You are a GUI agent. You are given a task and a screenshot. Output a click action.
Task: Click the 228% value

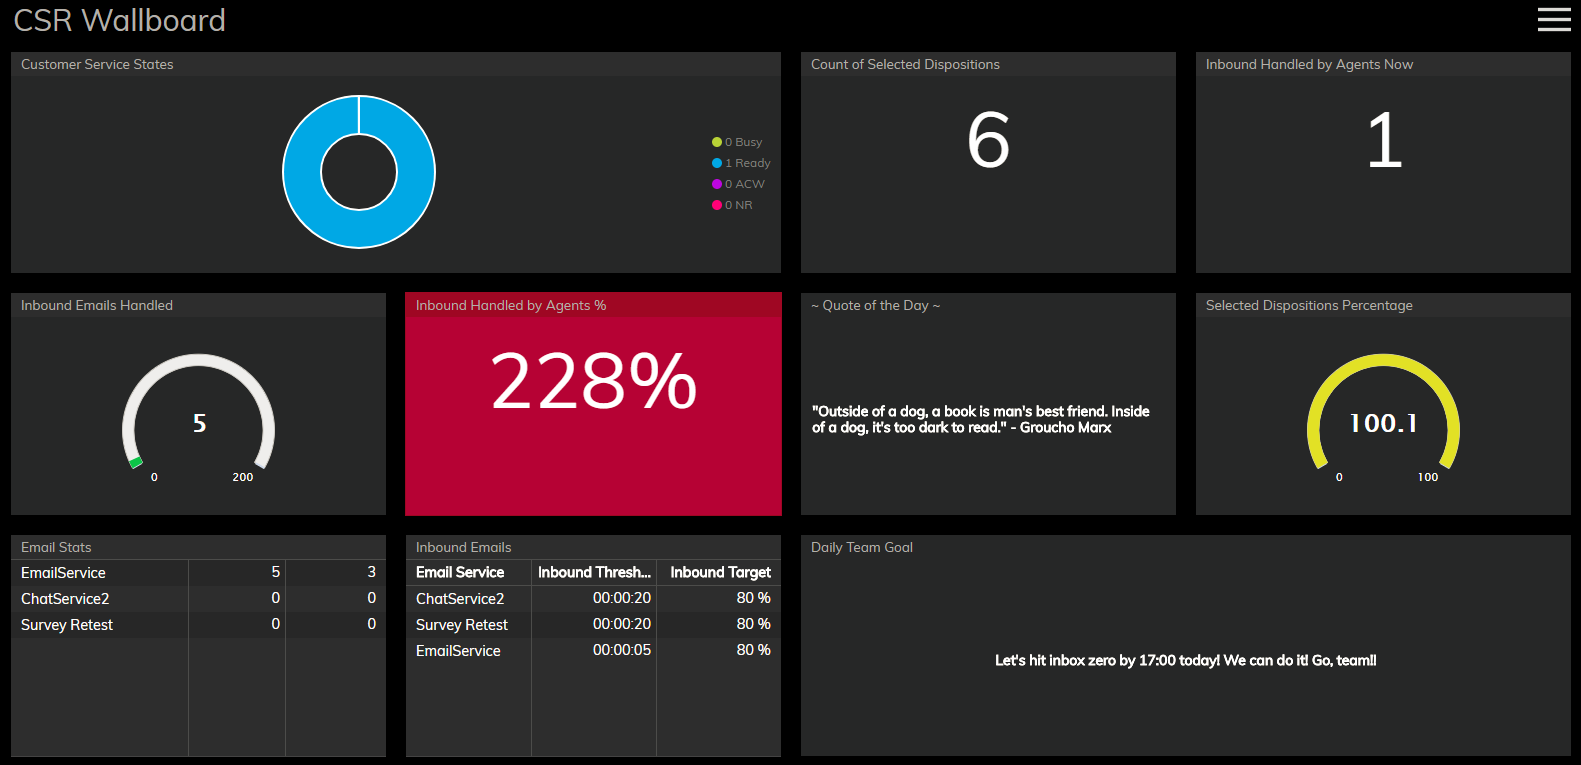(593, 381)
